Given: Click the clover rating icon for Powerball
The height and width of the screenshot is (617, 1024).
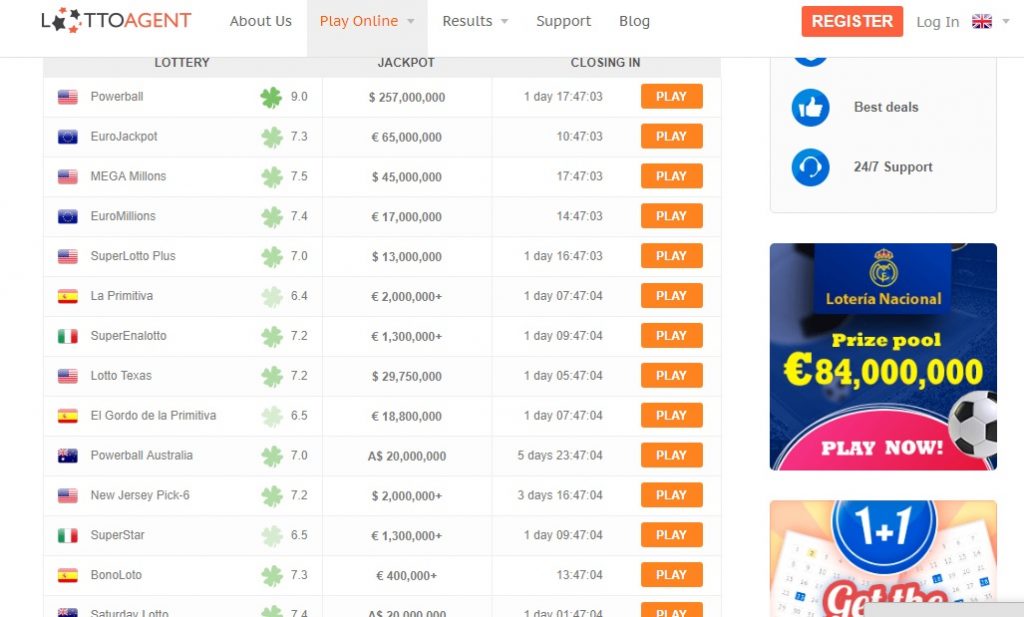Looking at the screenshot, I should pos(271,97).
